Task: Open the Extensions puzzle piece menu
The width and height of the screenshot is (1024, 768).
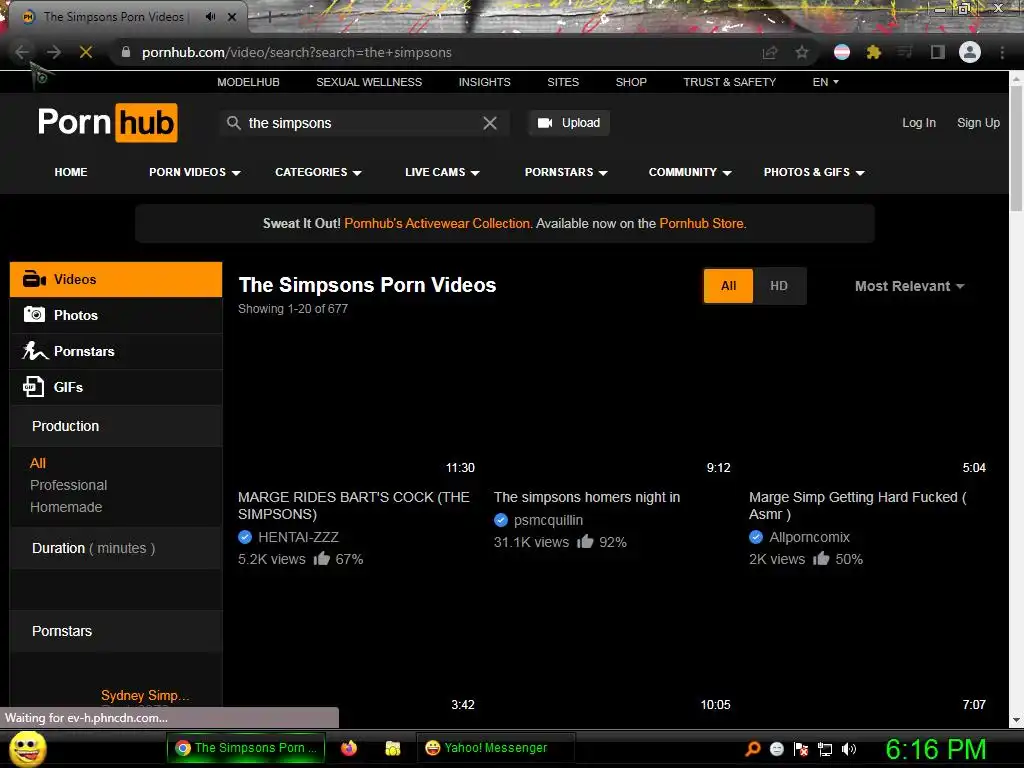Action: click(x=874, y=52)
